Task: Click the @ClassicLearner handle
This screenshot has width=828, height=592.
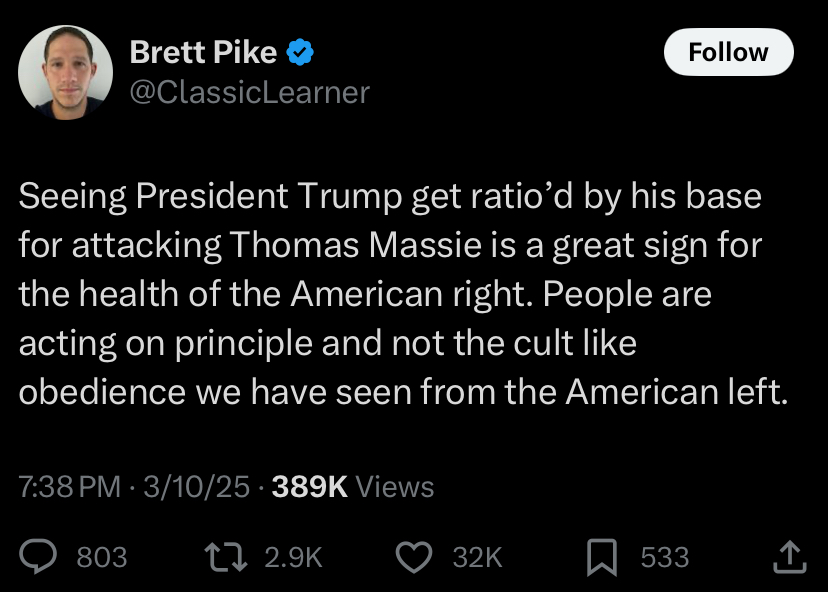Action: [x=250, y=92]
